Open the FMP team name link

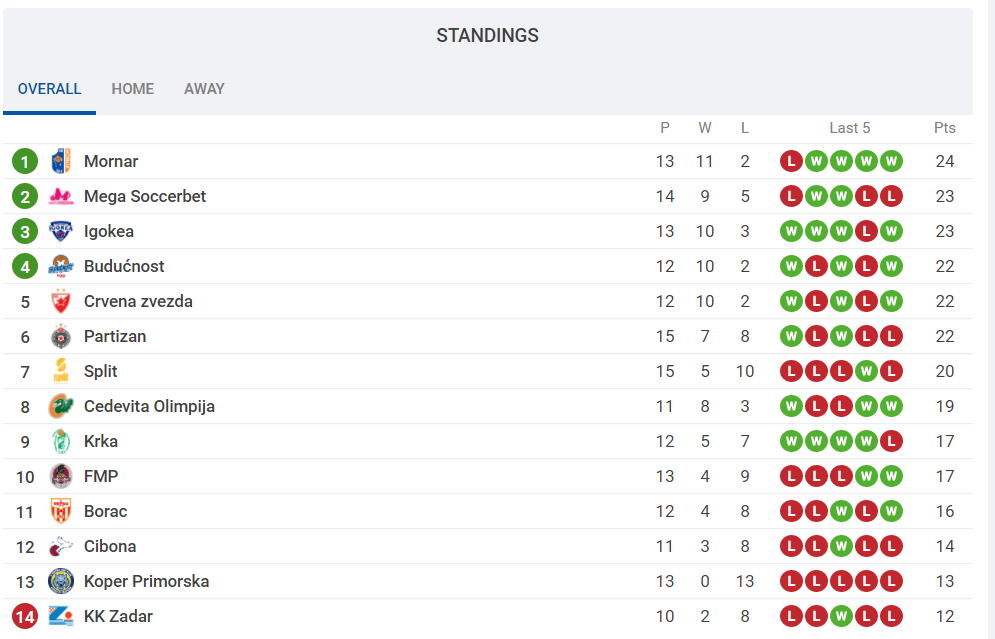point(101,476)
